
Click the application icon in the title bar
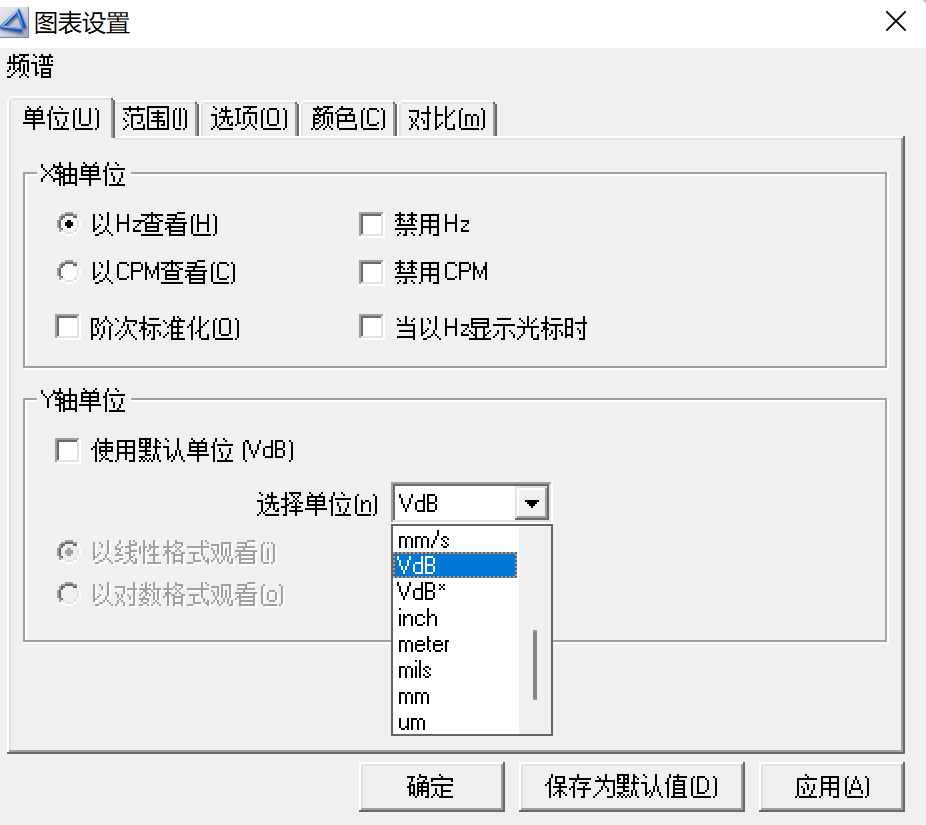pyautogui.click(x=14, y=20)
